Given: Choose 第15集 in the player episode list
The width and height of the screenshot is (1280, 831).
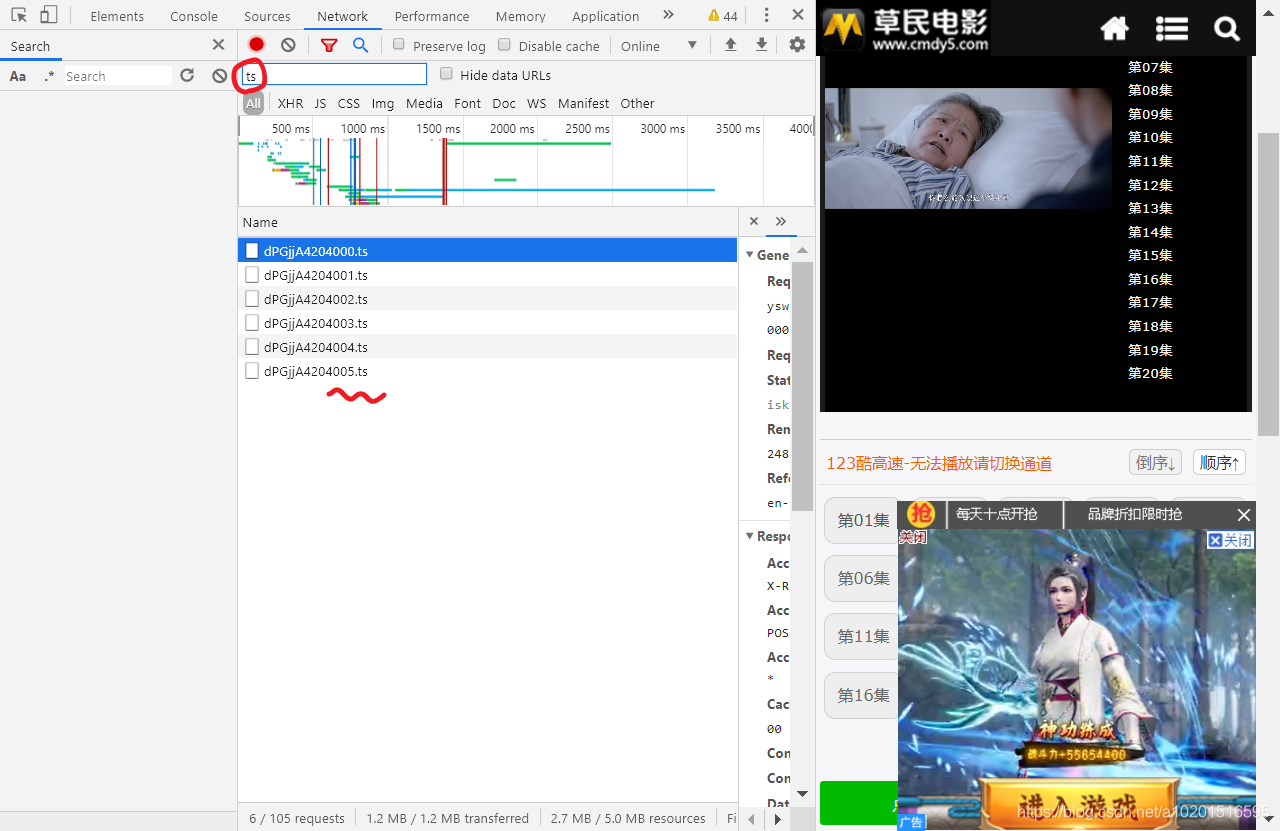Looking at the screenshot, I should click(x=1150, y=255).
